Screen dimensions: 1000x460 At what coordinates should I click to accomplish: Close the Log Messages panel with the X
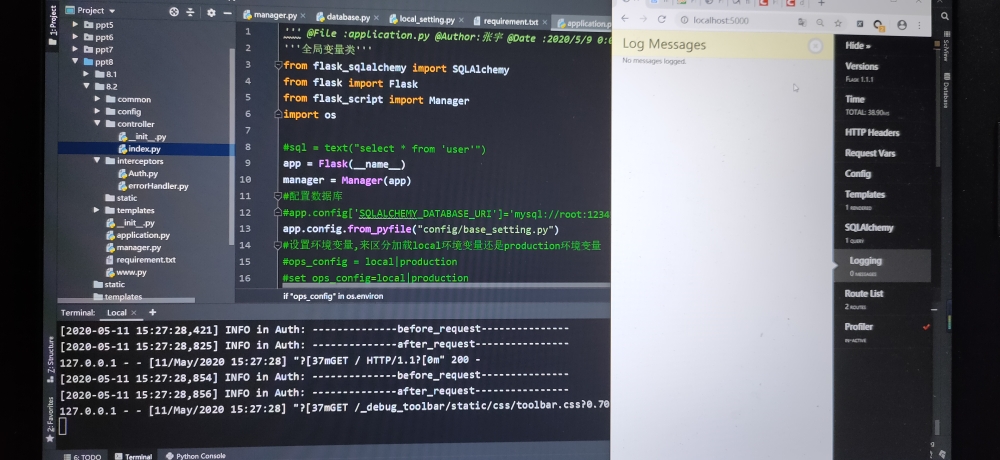coord(815,46)
